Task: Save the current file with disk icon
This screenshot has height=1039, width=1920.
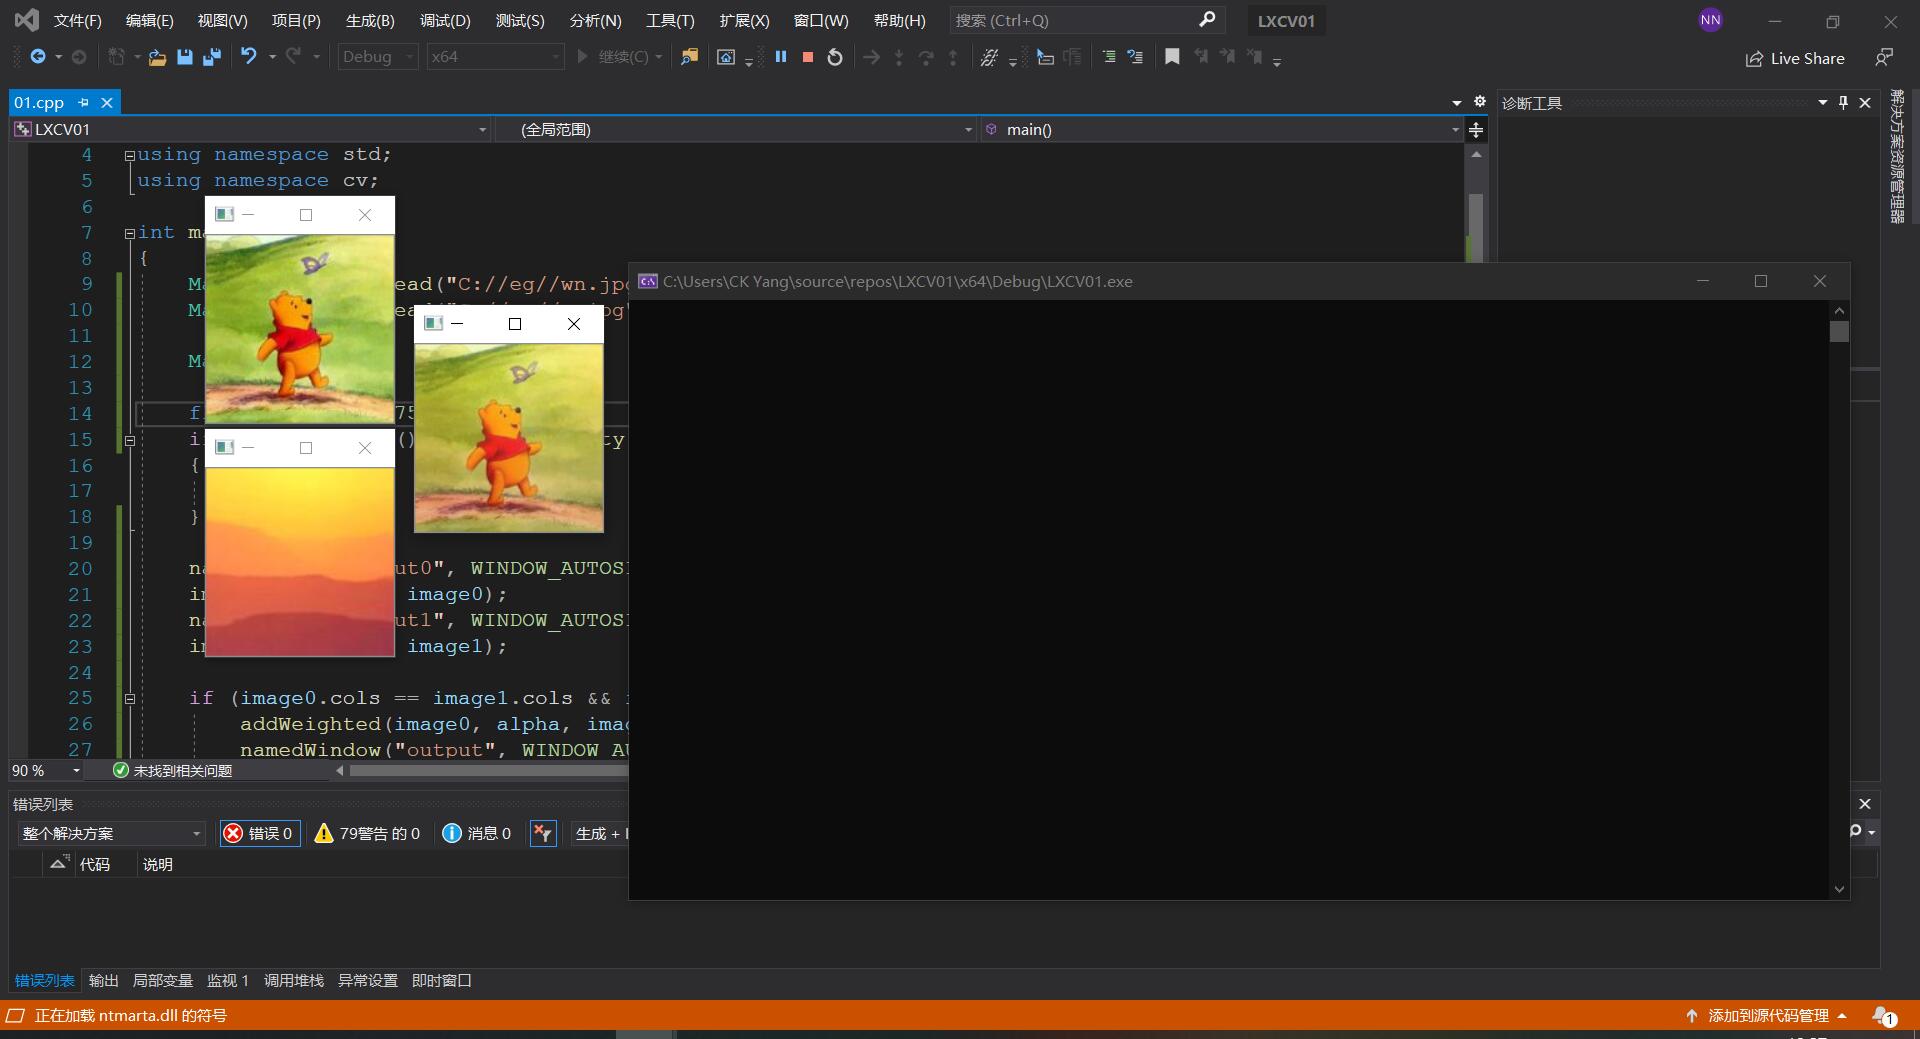Action: click(x=184, y=57)
